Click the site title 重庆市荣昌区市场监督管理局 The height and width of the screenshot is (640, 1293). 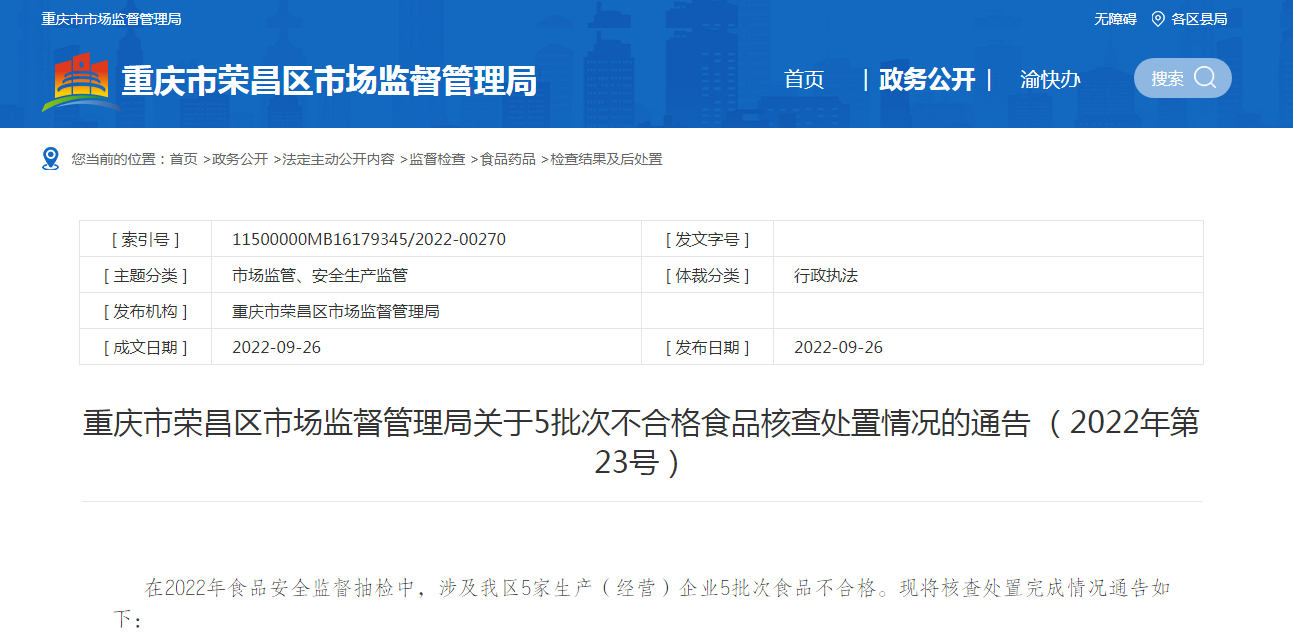pos(329,81)
